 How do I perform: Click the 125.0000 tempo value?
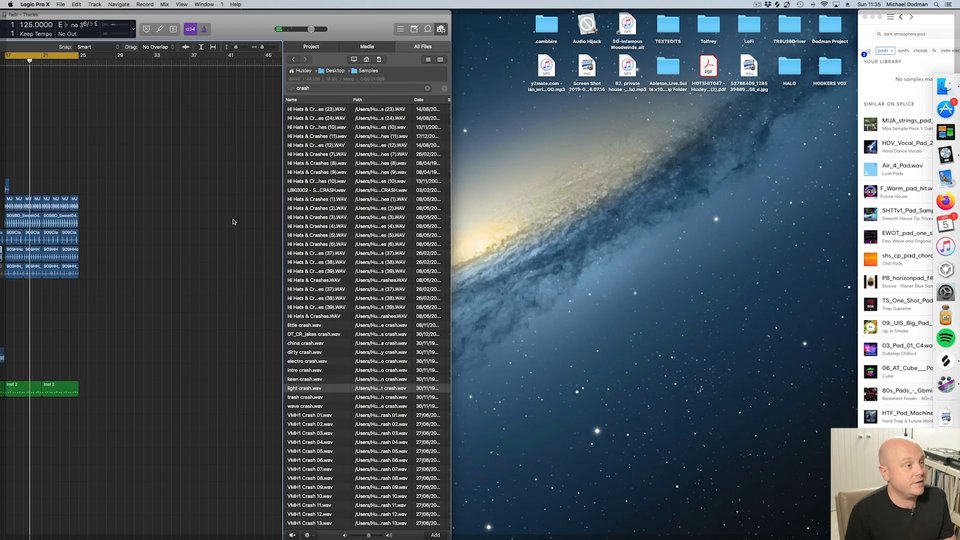36,25
